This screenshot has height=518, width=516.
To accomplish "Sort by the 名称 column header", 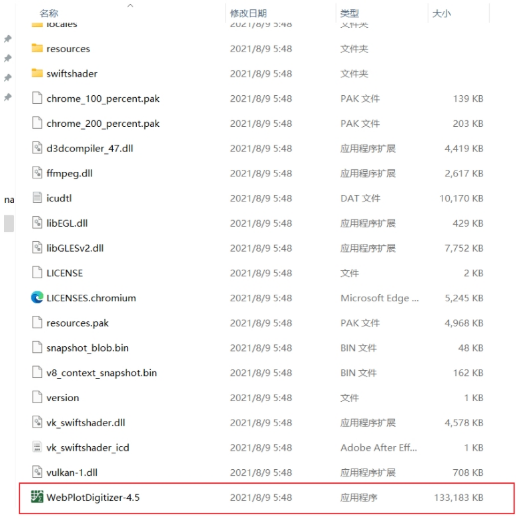I will click(49, 13).
